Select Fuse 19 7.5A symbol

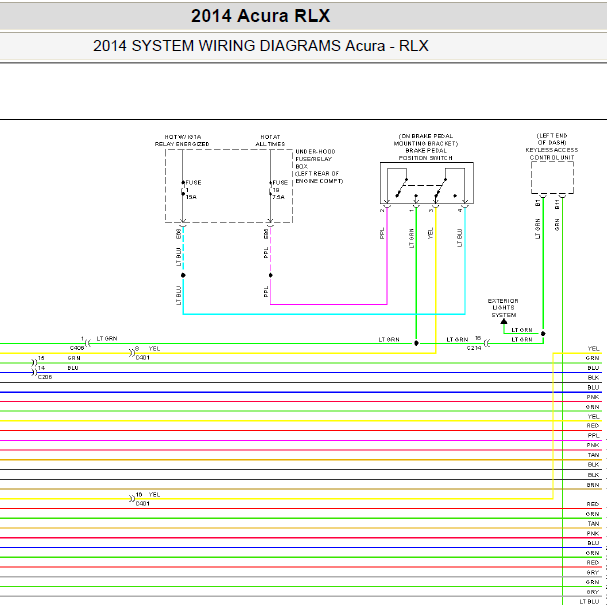click(270, 188)
